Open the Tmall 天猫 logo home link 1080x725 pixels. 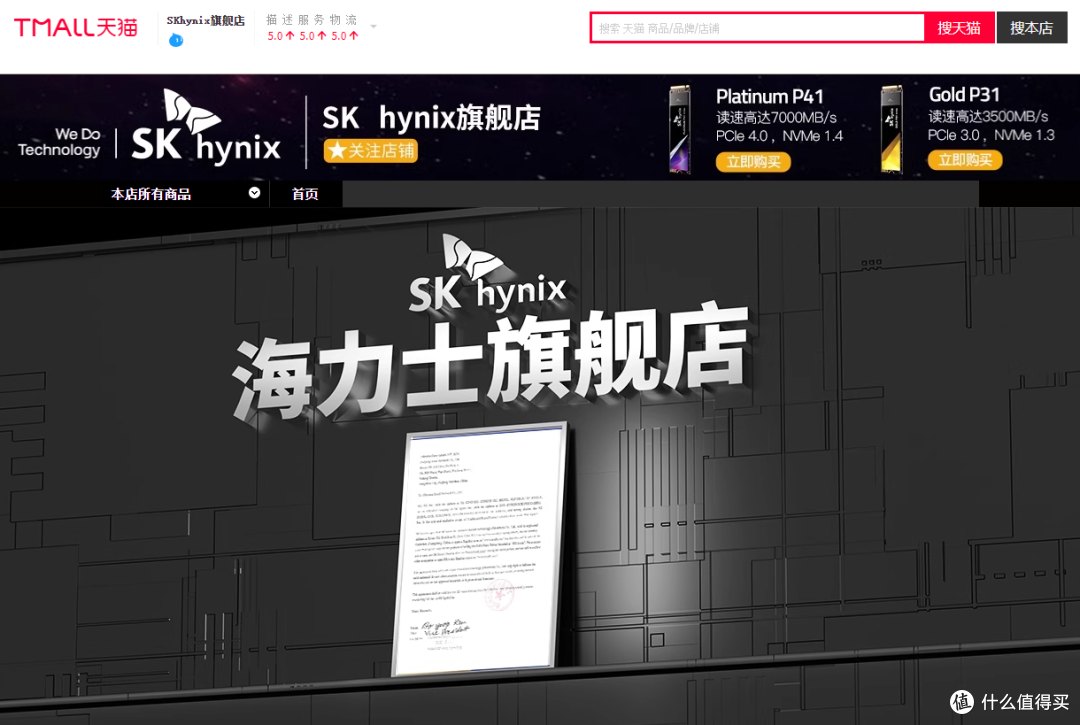coord(76,28)
